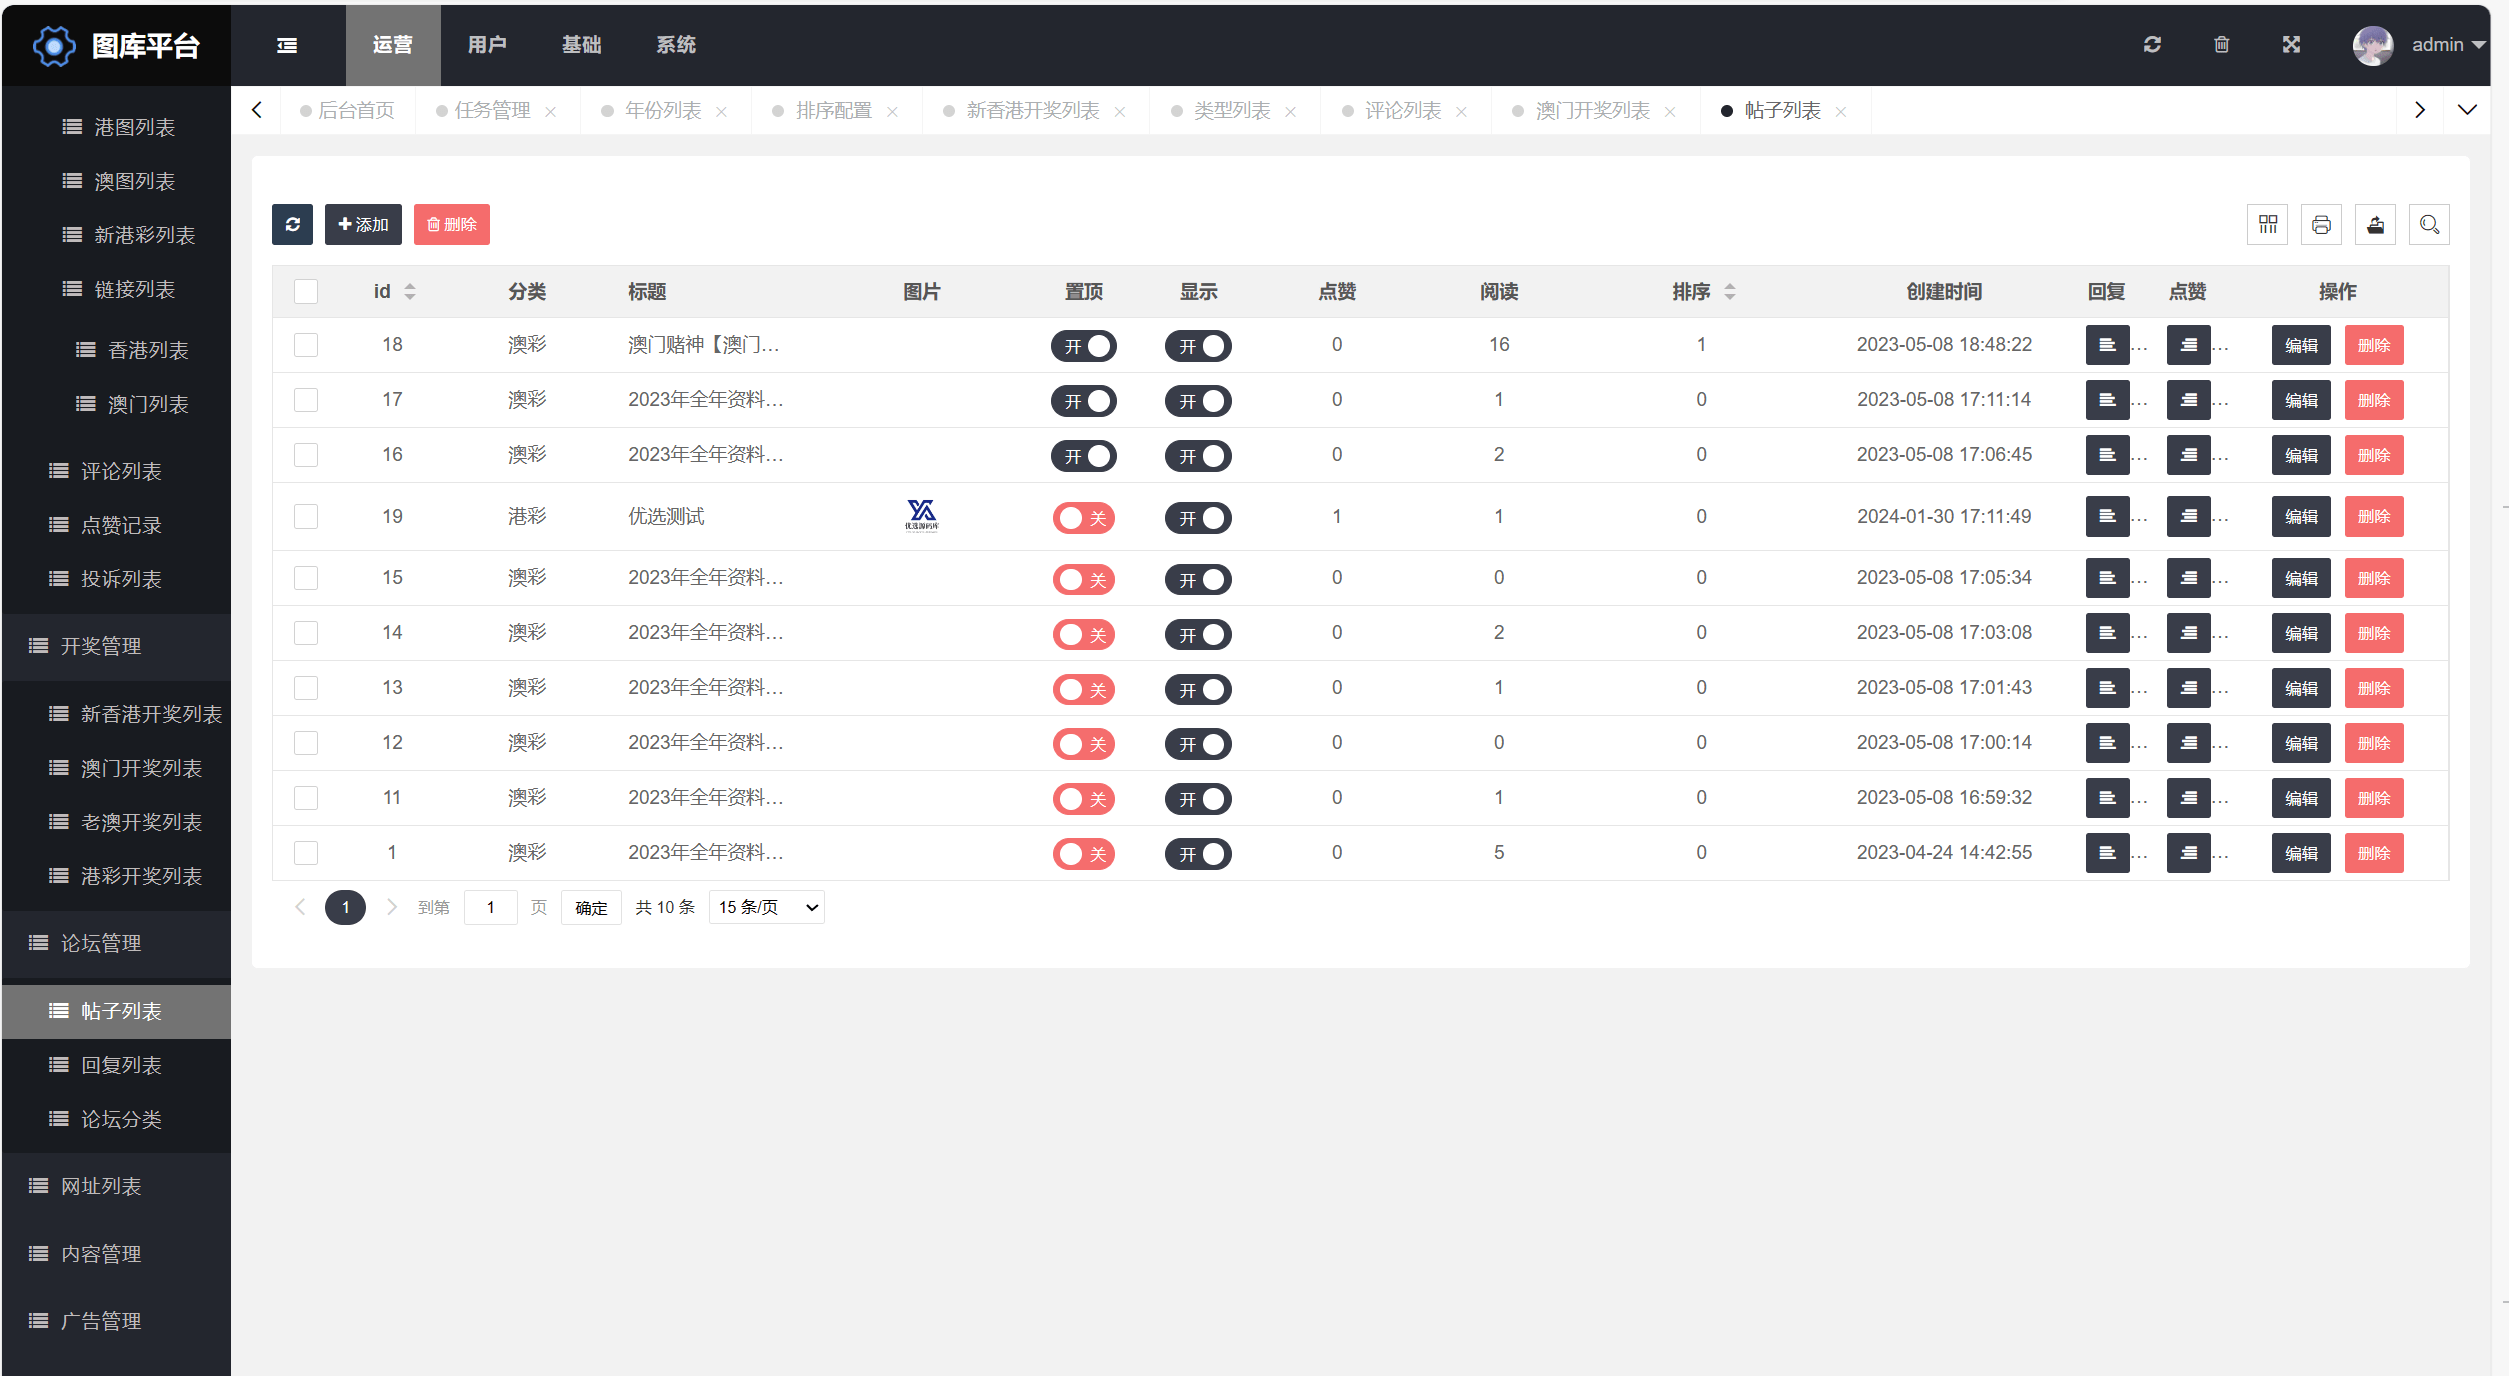2509x1376 pixels.
Task: Close the 排序配置 tab
Action: [892, 112]
